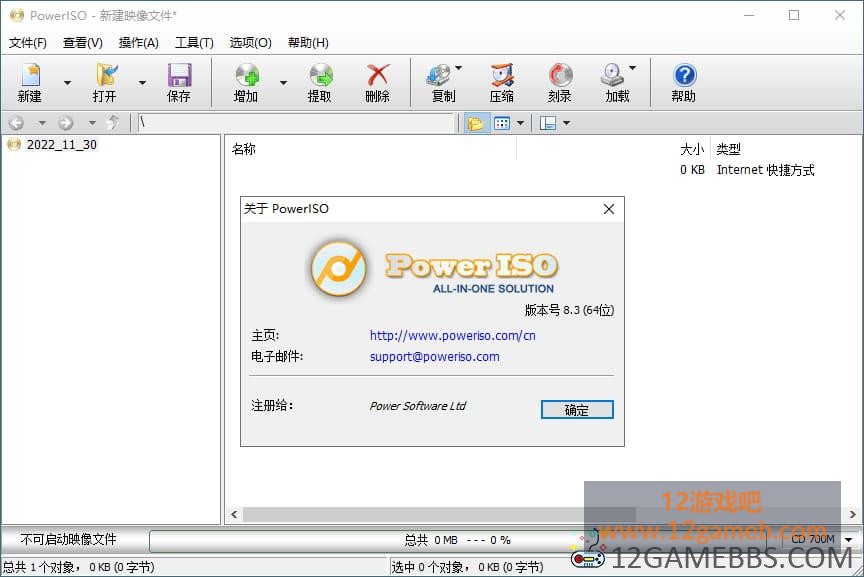Image resolution: width=864 pixels, height=577 pixels.
Task: Expand the 加载 dropdown arrow
Action: (633, 68)
